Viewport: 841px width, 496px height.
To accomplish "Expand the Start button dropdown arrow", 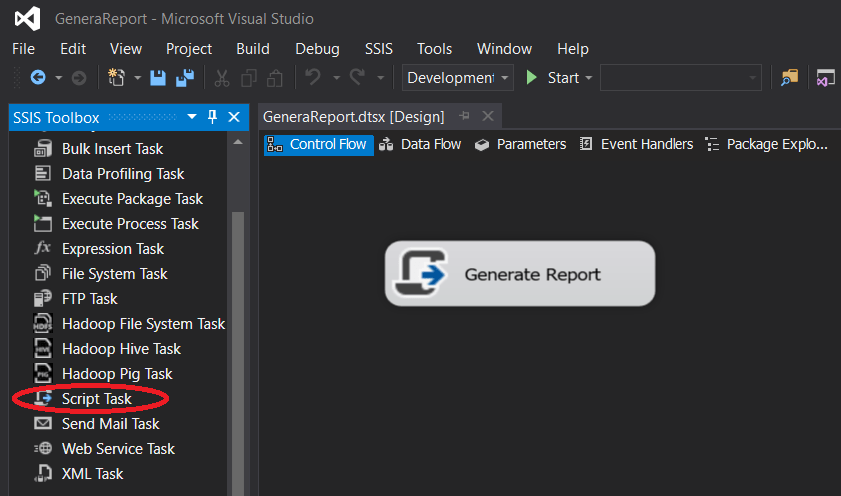I will [588, 78].
